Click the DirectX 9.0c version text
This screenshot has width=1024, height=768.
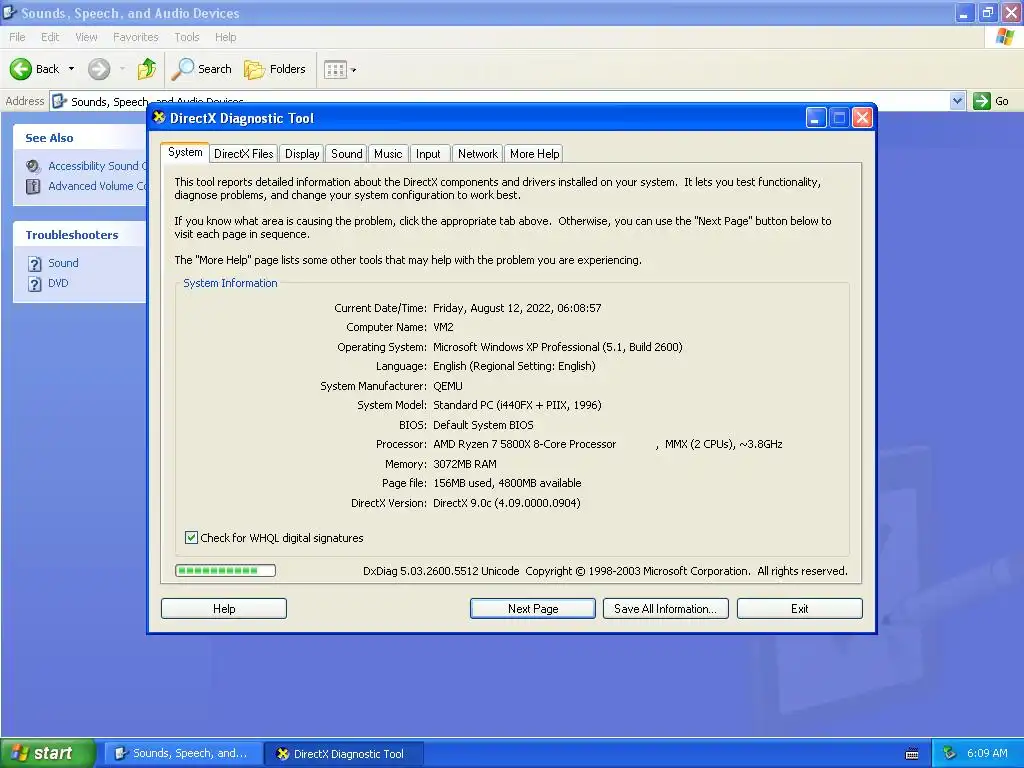(x=507, y=503)
